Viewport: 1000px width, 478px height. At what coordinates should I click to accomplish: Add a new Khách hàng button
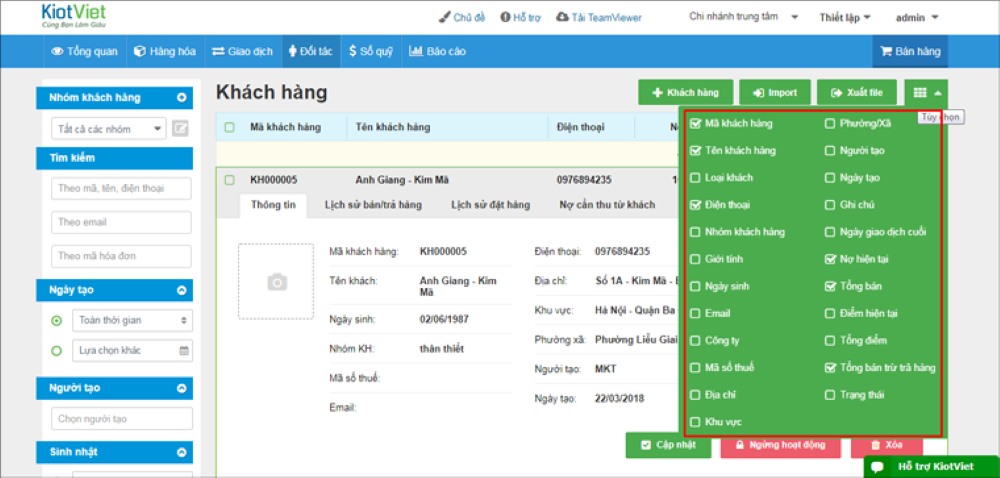(x=686, y=92)
